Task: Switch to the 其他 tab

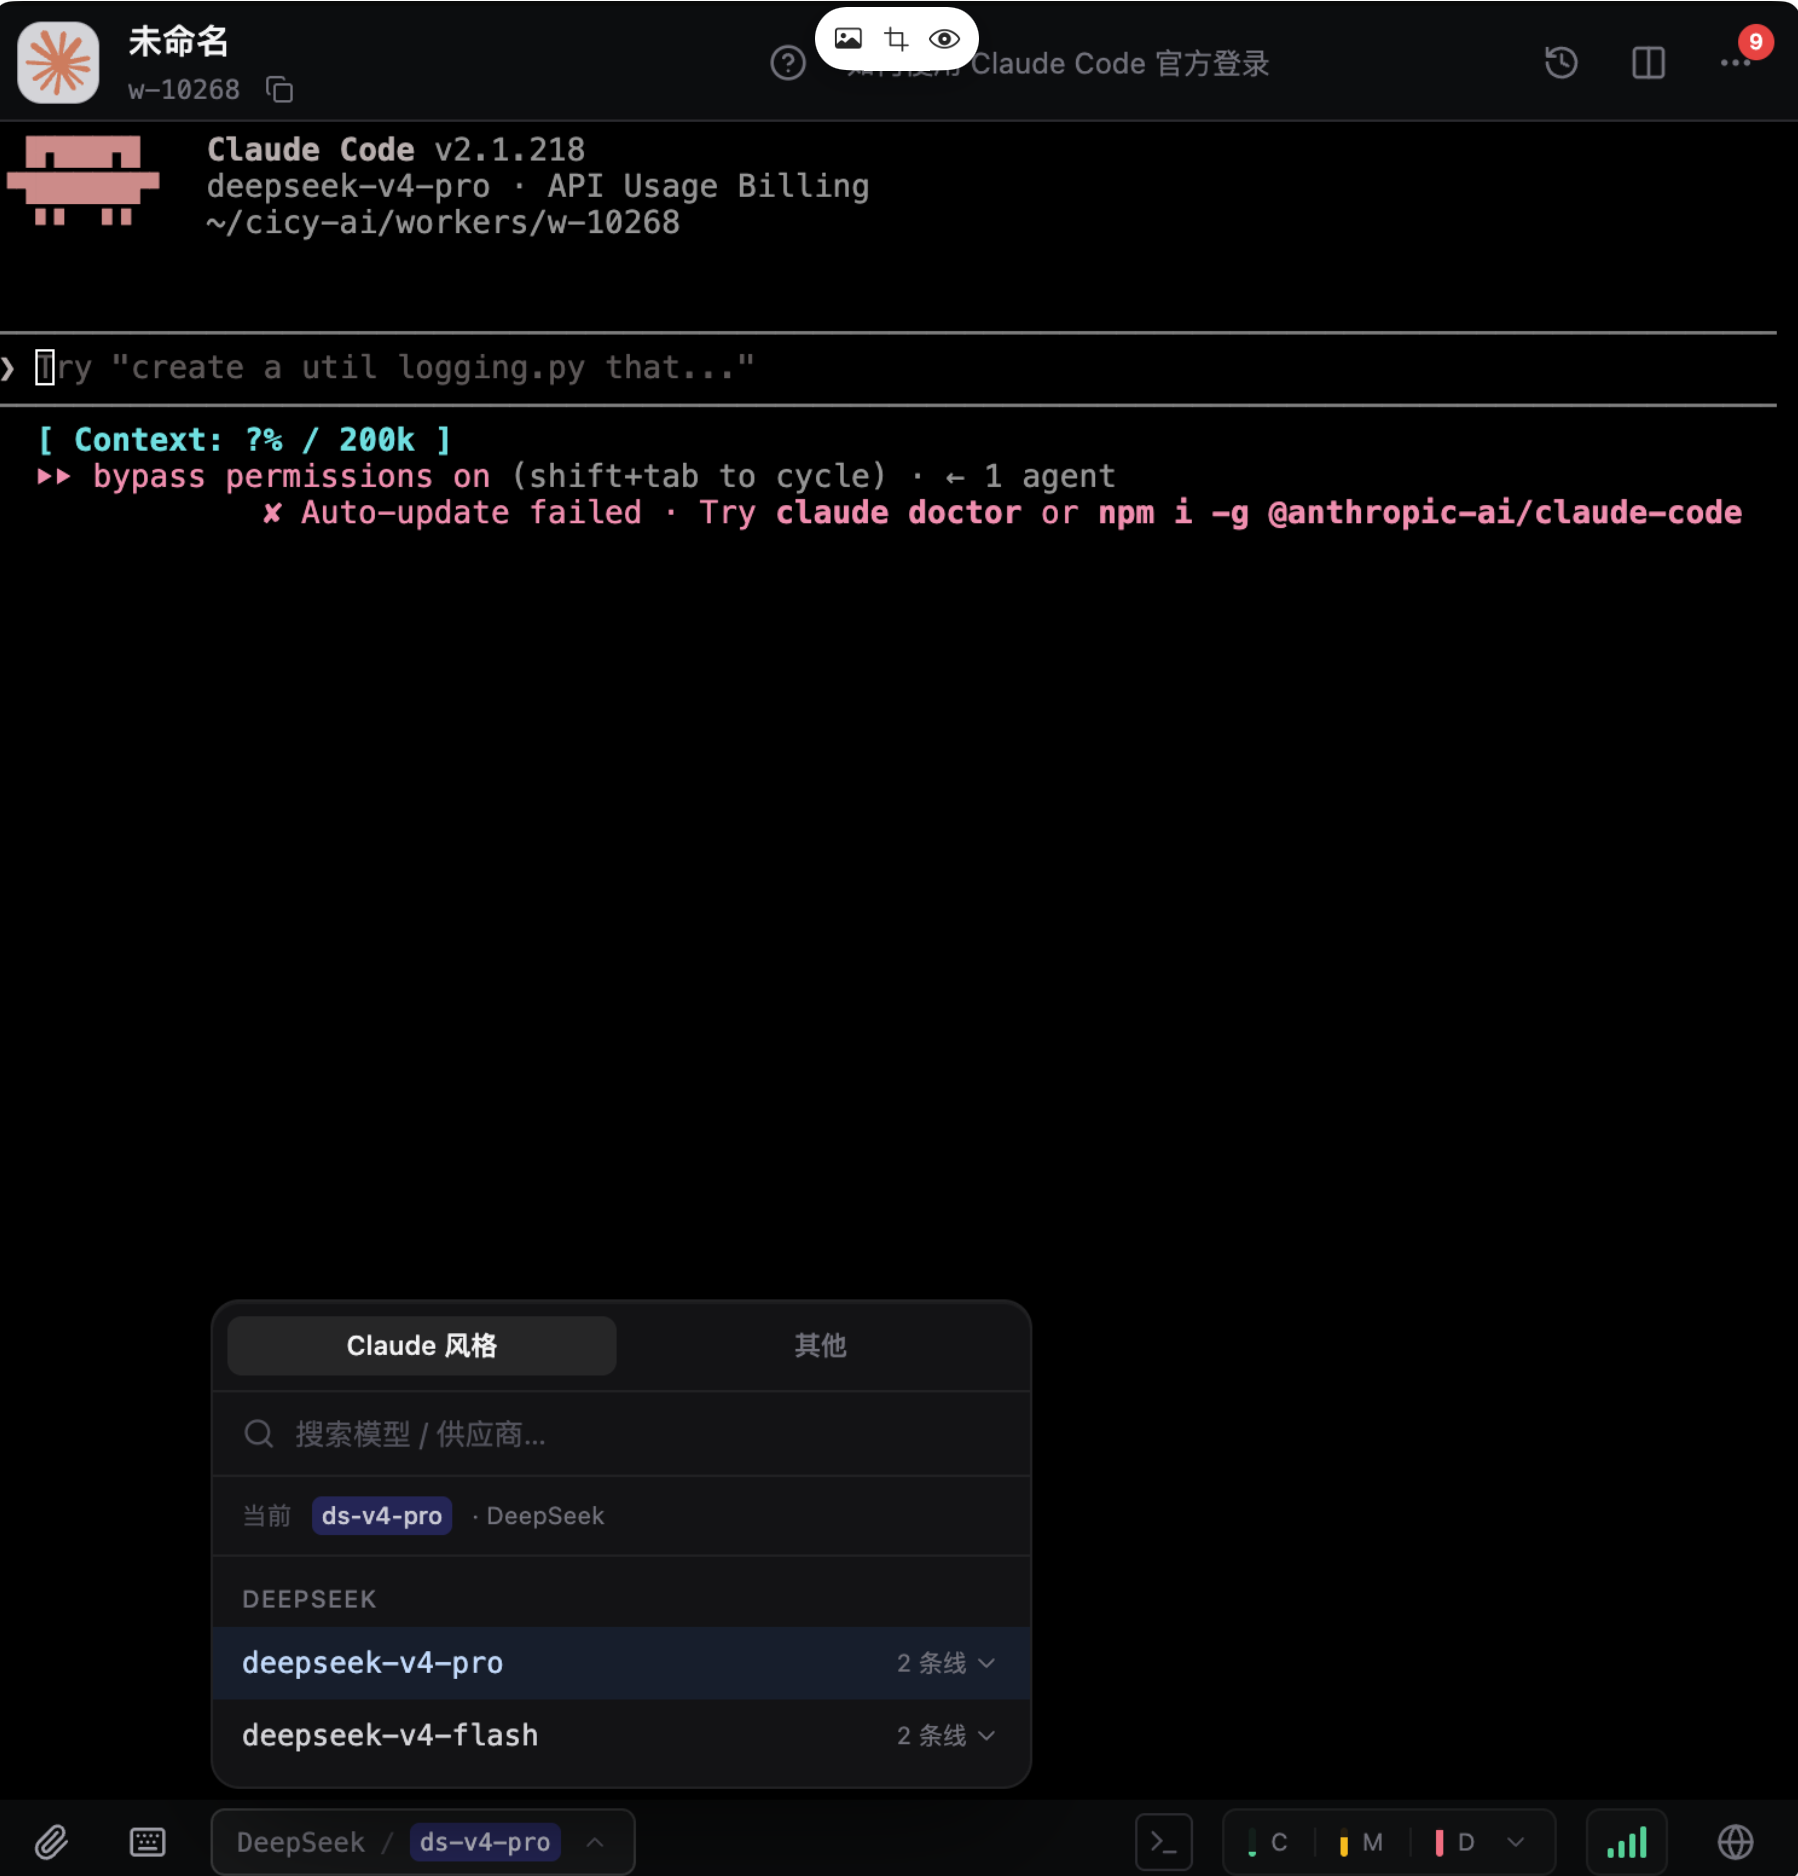Action: (x=820, y=1345)
